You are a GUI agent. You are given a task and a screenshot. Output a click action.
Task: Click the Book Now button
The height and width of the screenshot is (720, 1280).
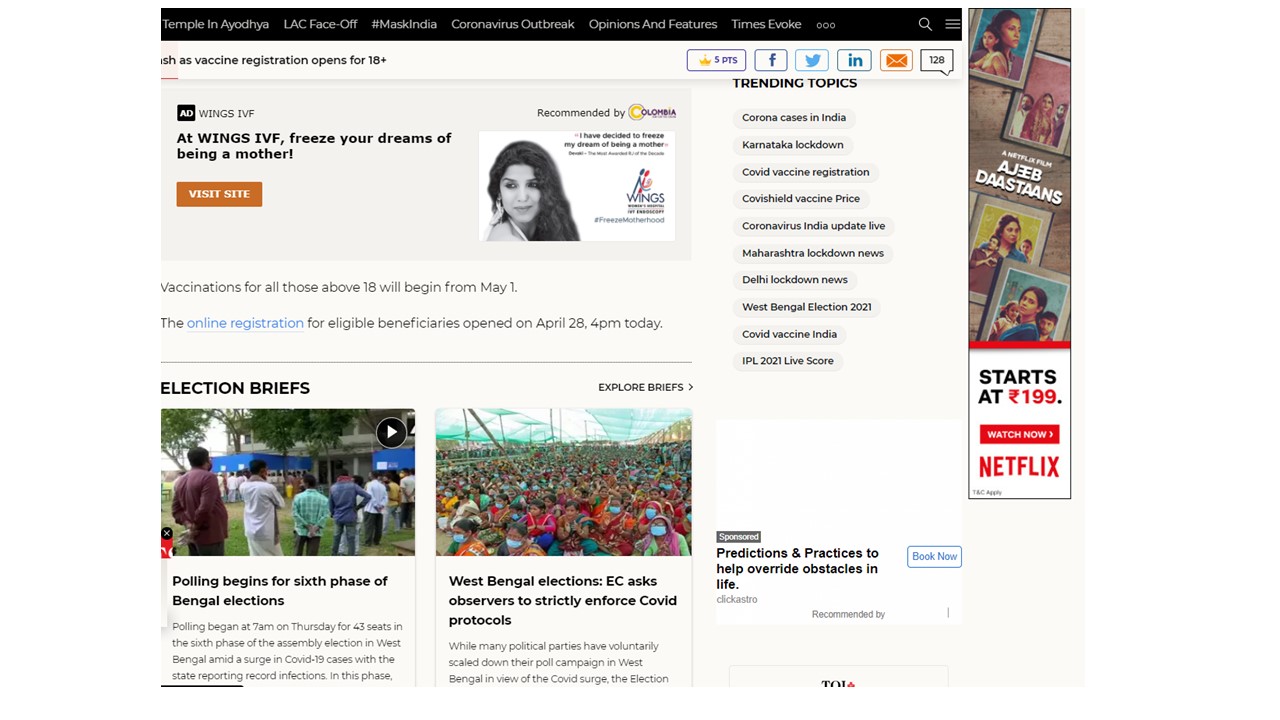pos(934,557)
